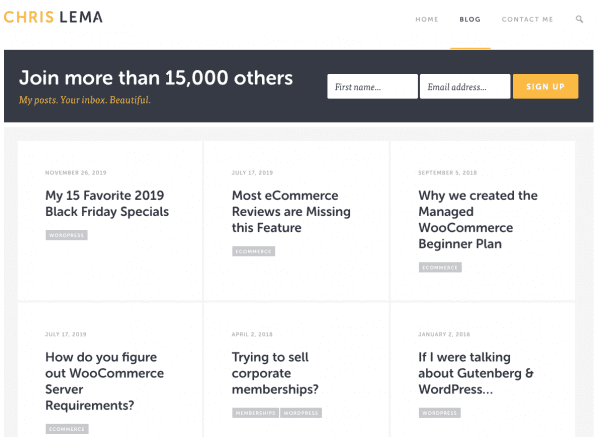The width and height of the screenshot is (600, 437).
Task: Open post Most eCommerce Reviews are Missing this Feature
Action: point(291,212)
